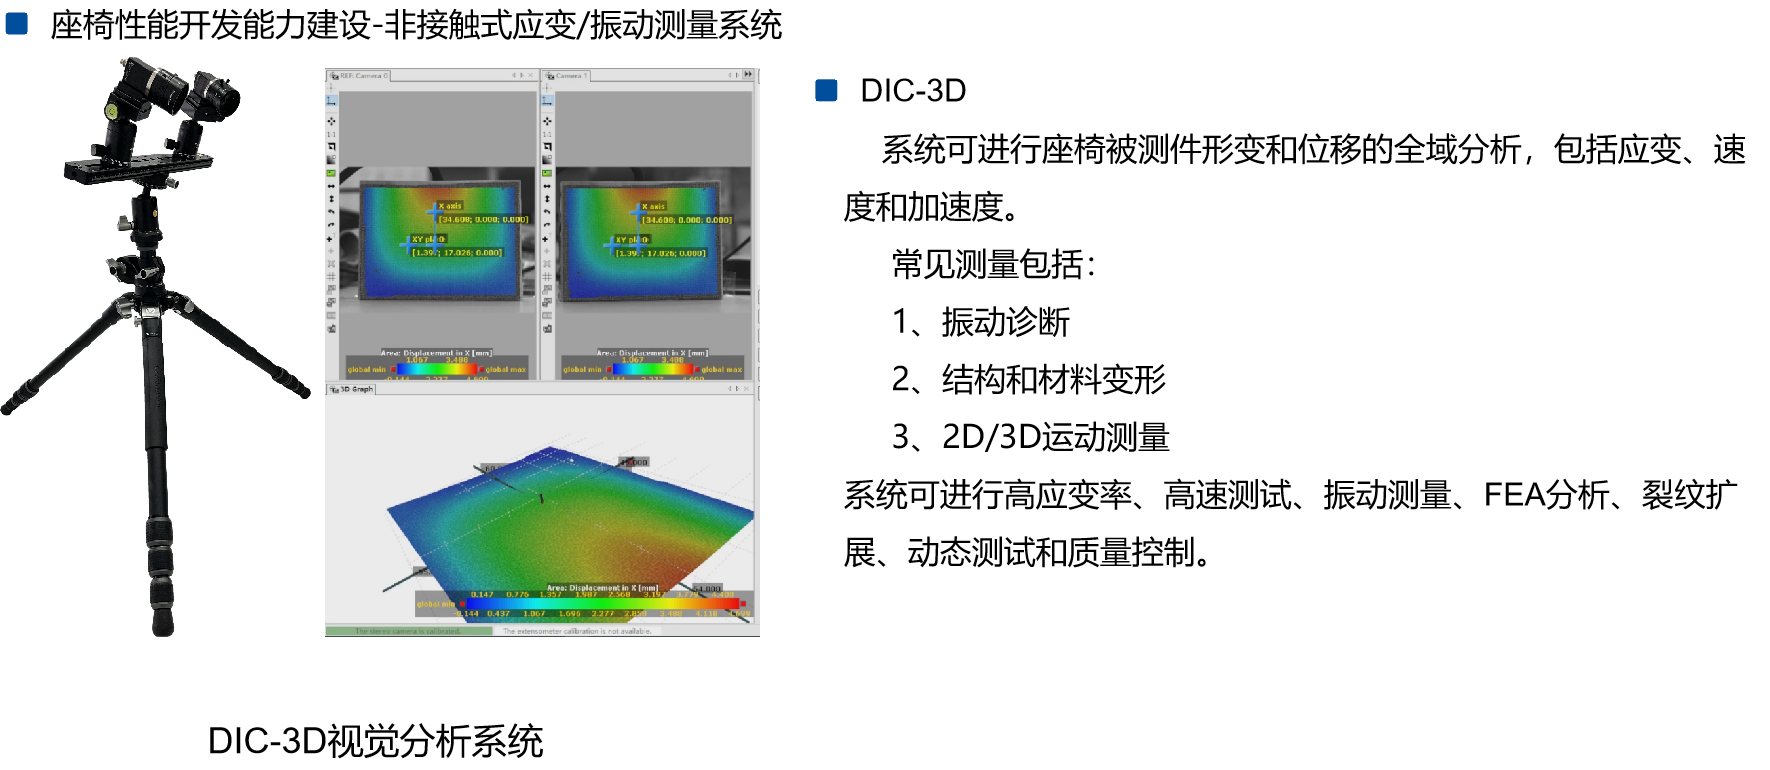Click the stereo camera tripod photo

[155, 345]
